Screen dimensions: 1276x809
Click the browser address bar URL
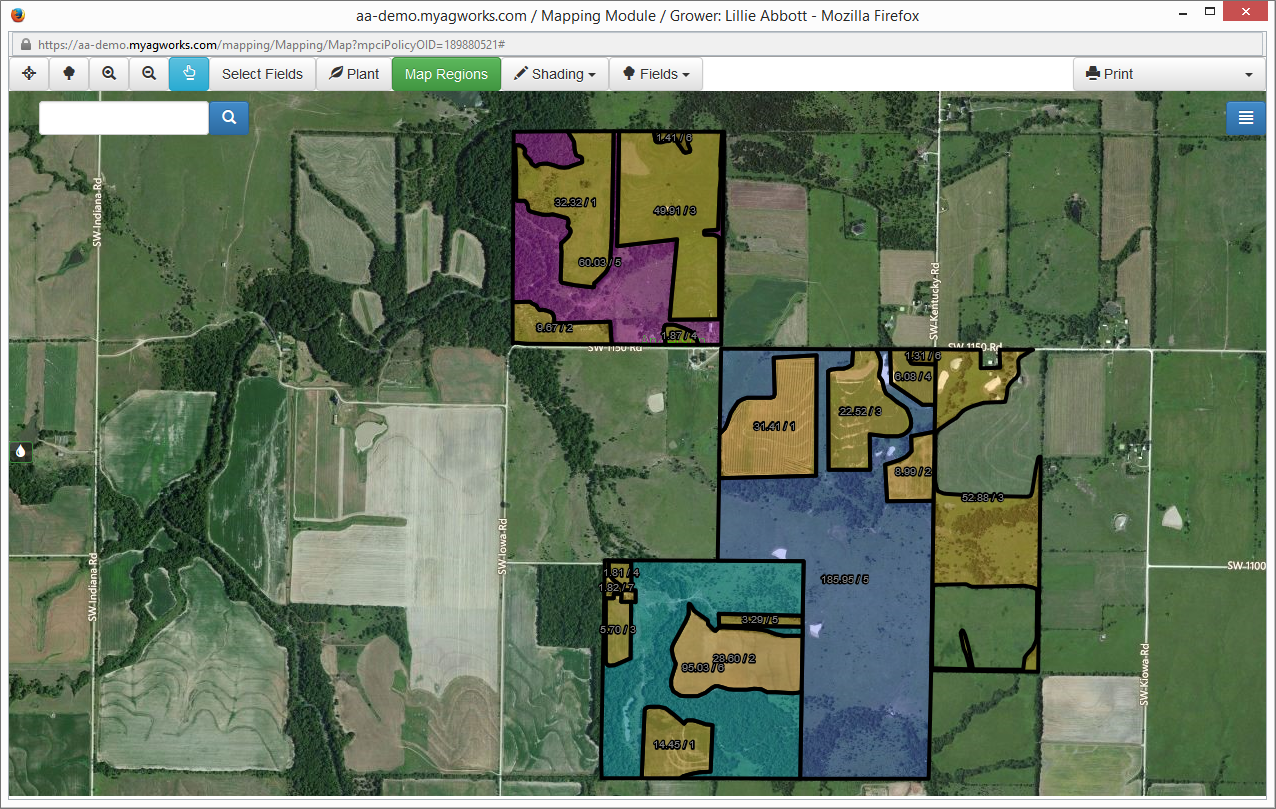pyautogui.click(x=200, y=44)
